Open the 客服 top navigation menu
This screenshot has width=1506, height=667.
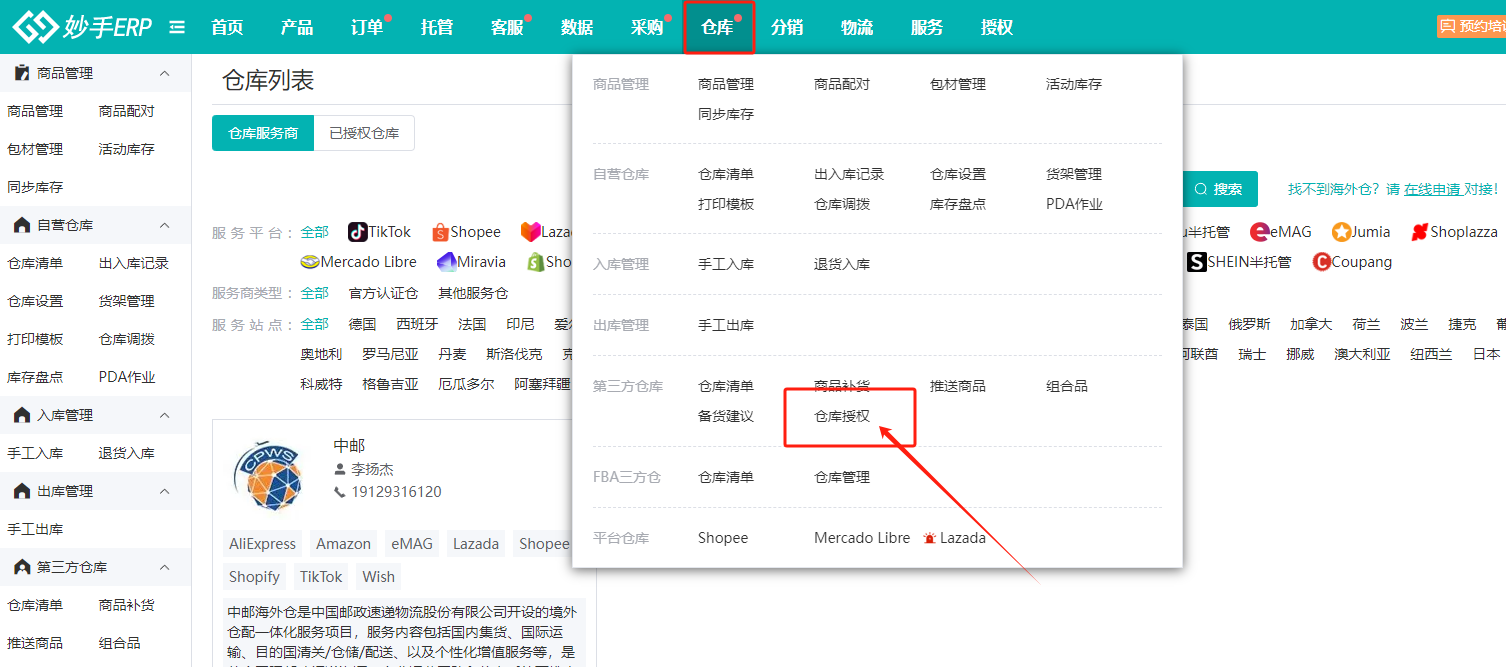pyautogui.click(x=507, y=27)
